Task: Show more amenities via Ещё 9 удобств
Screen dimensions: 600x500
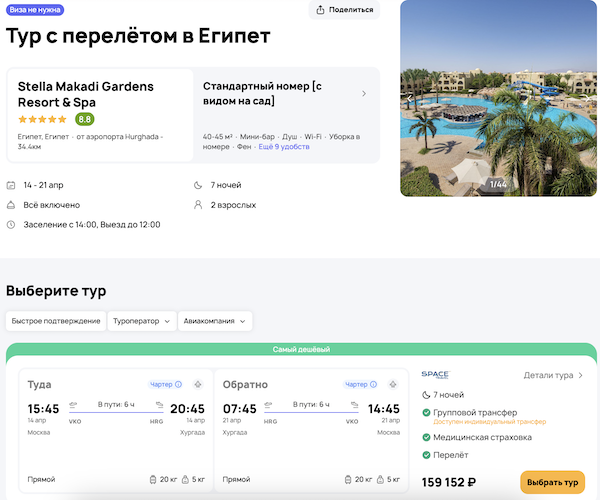Action: click(x=284, y=147)
